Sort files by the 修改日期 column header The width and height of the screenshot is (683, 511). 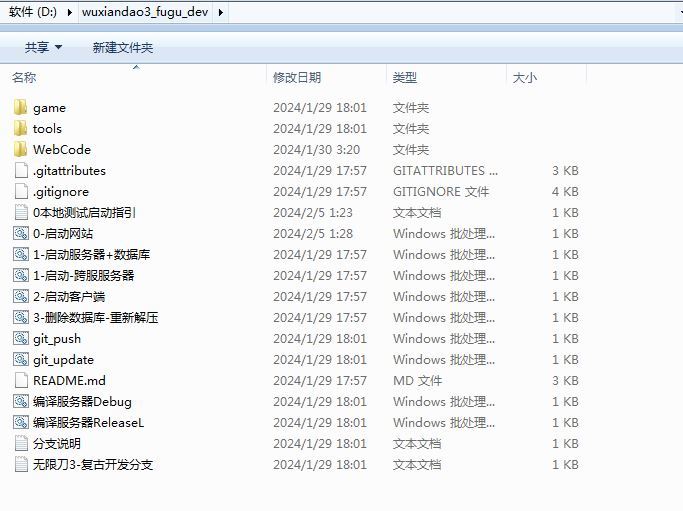pos(297,78)
